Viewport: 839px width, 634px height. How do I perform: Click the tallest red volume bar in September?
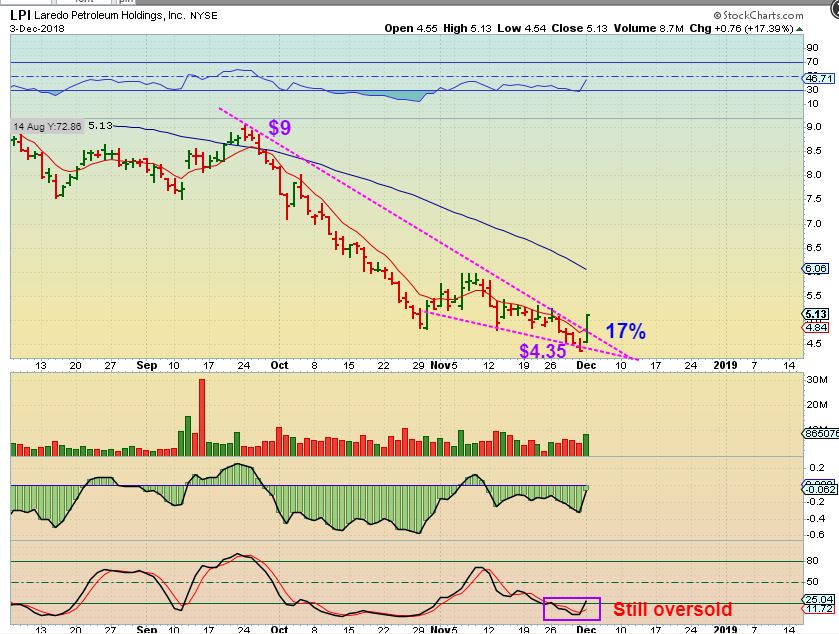tap(202, 417)
